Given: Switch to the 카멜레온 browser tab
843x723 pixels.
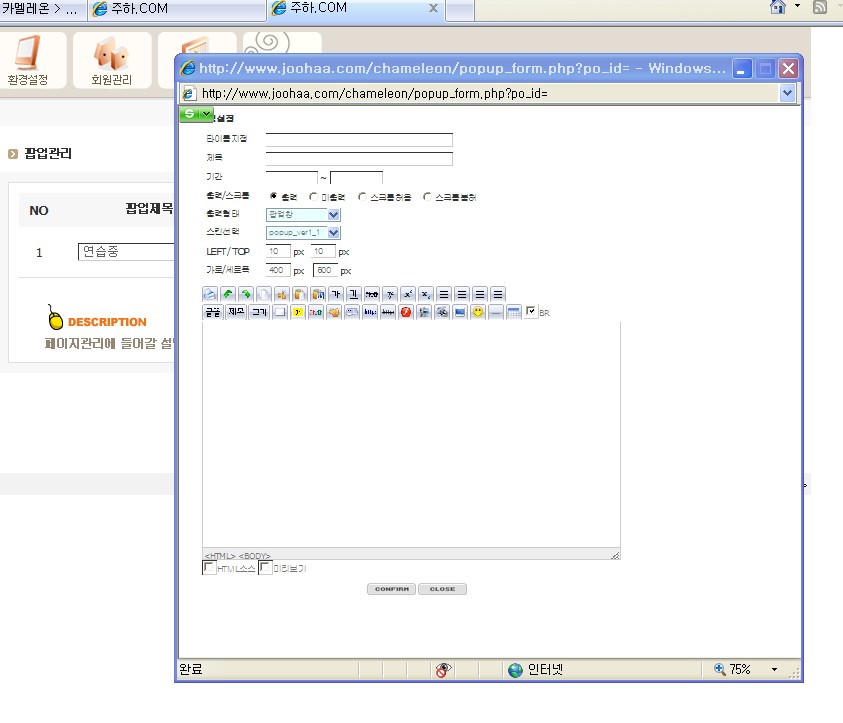Looking at the screenshot, I should tap(43, 9).
